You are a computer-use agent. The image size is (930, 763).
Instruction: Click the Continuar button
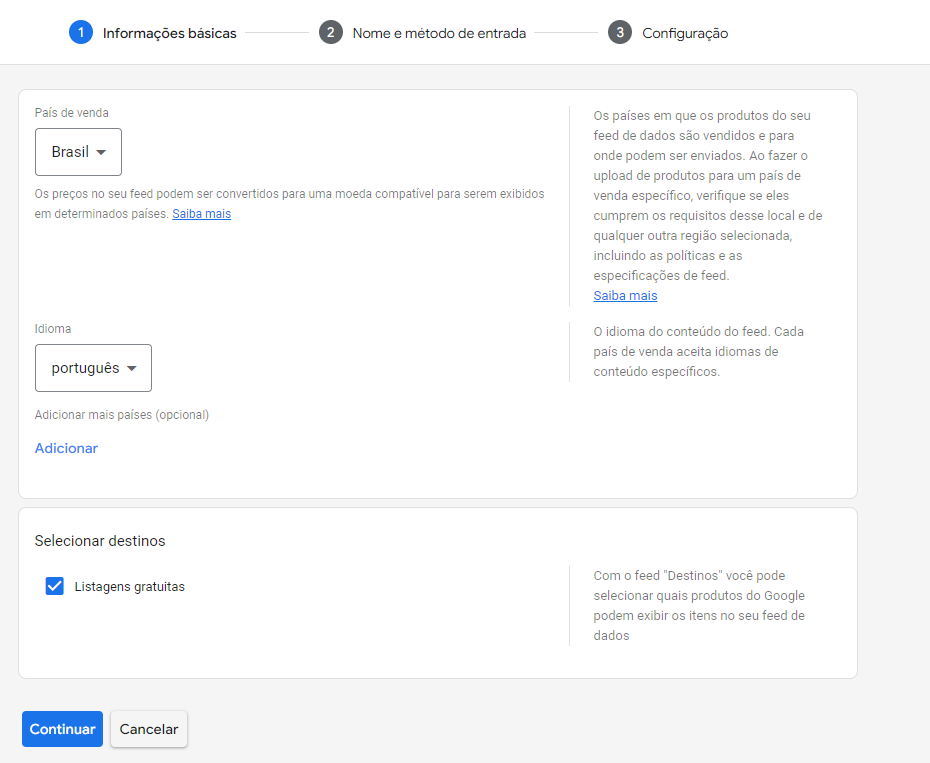click(62, 729)
